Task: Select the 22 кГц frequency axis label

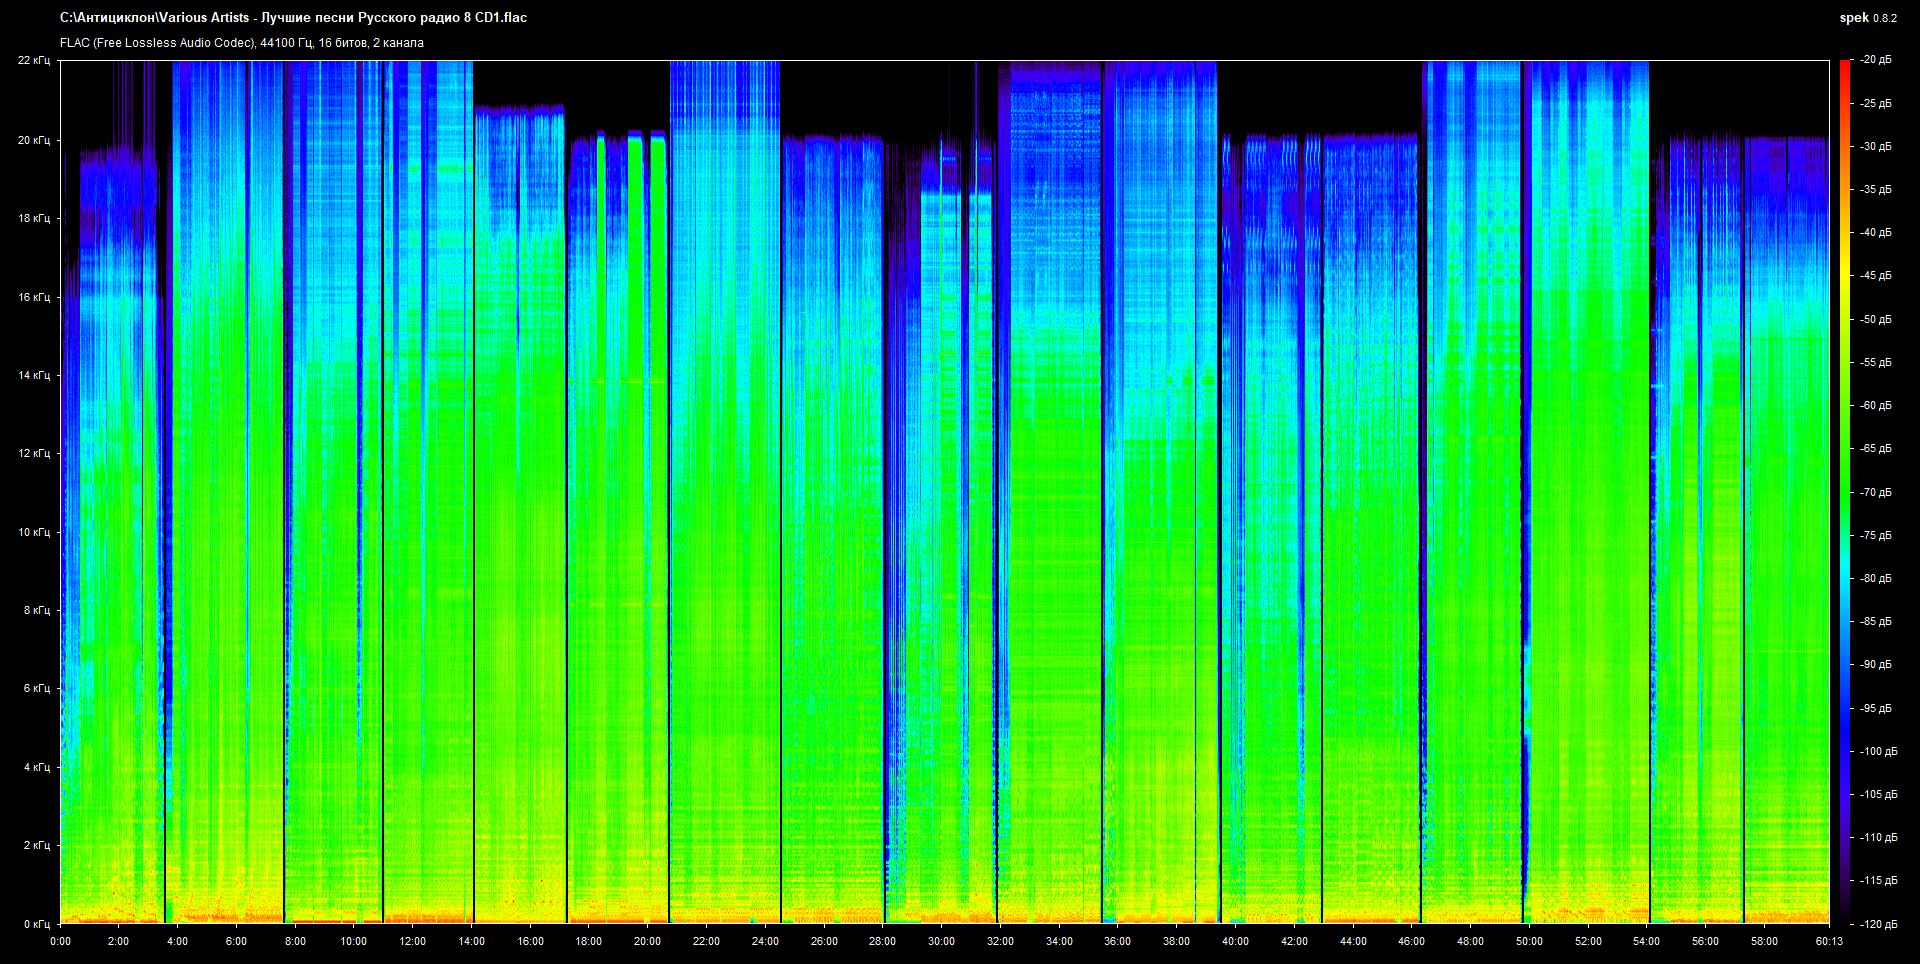Action: [x=34, y=61]
